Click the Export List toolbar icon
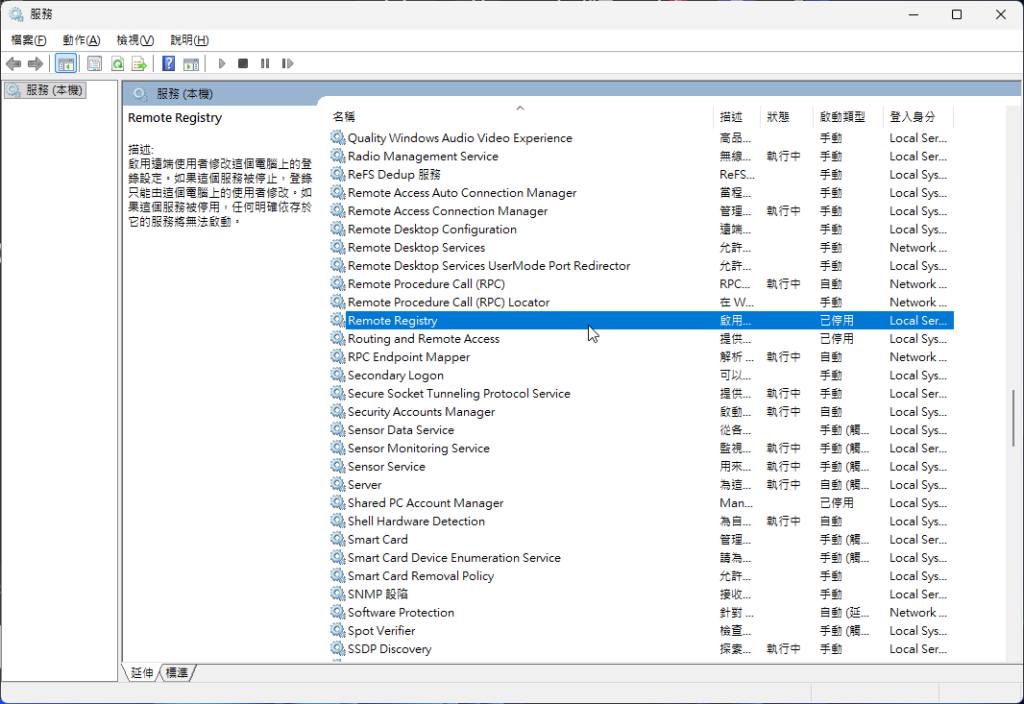Screen dimensions: 1024x704 tap(140, 64)
